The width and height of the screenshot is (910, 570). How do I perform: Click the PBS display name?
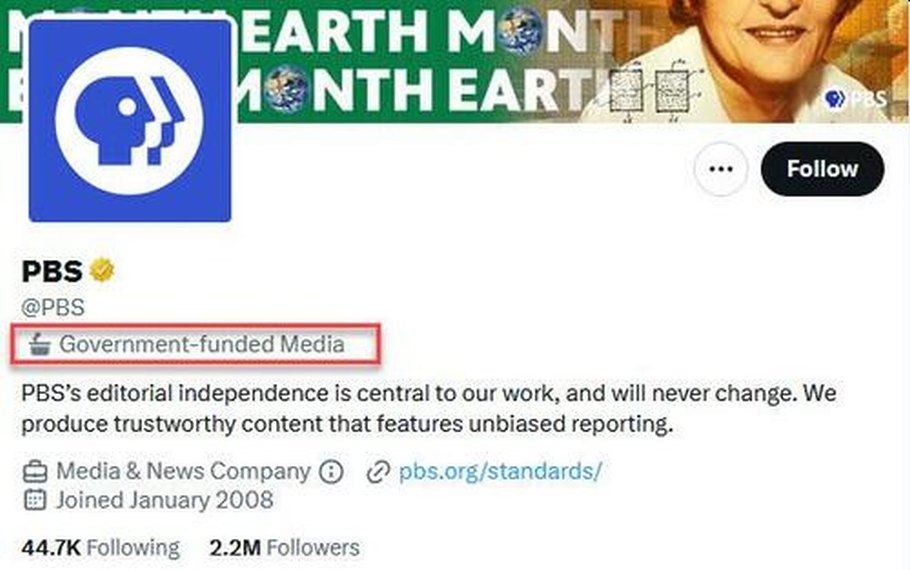(52, 270)
